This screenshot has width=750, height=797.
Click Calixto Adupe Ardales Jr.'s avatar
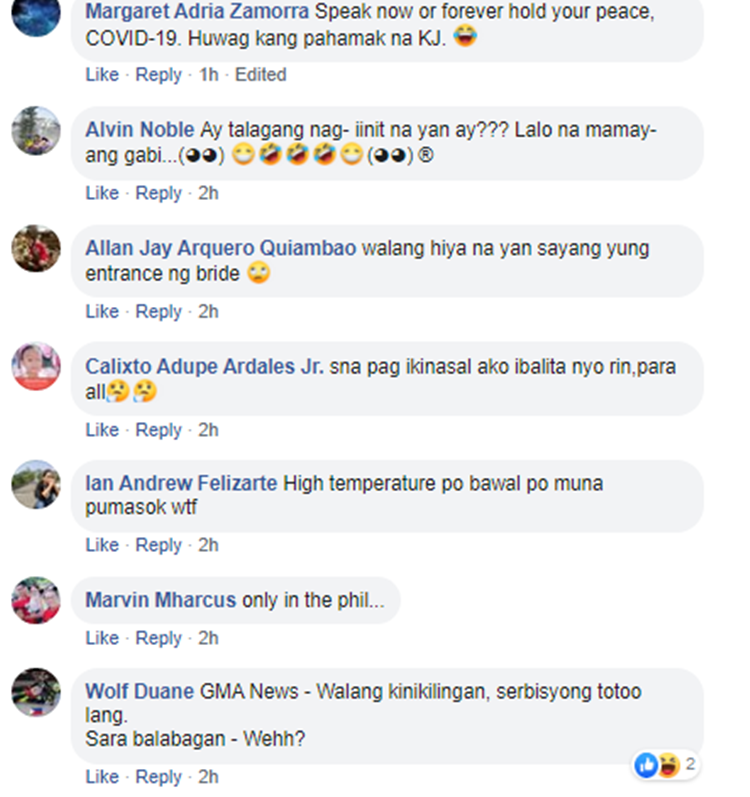[x=36, y=366]
